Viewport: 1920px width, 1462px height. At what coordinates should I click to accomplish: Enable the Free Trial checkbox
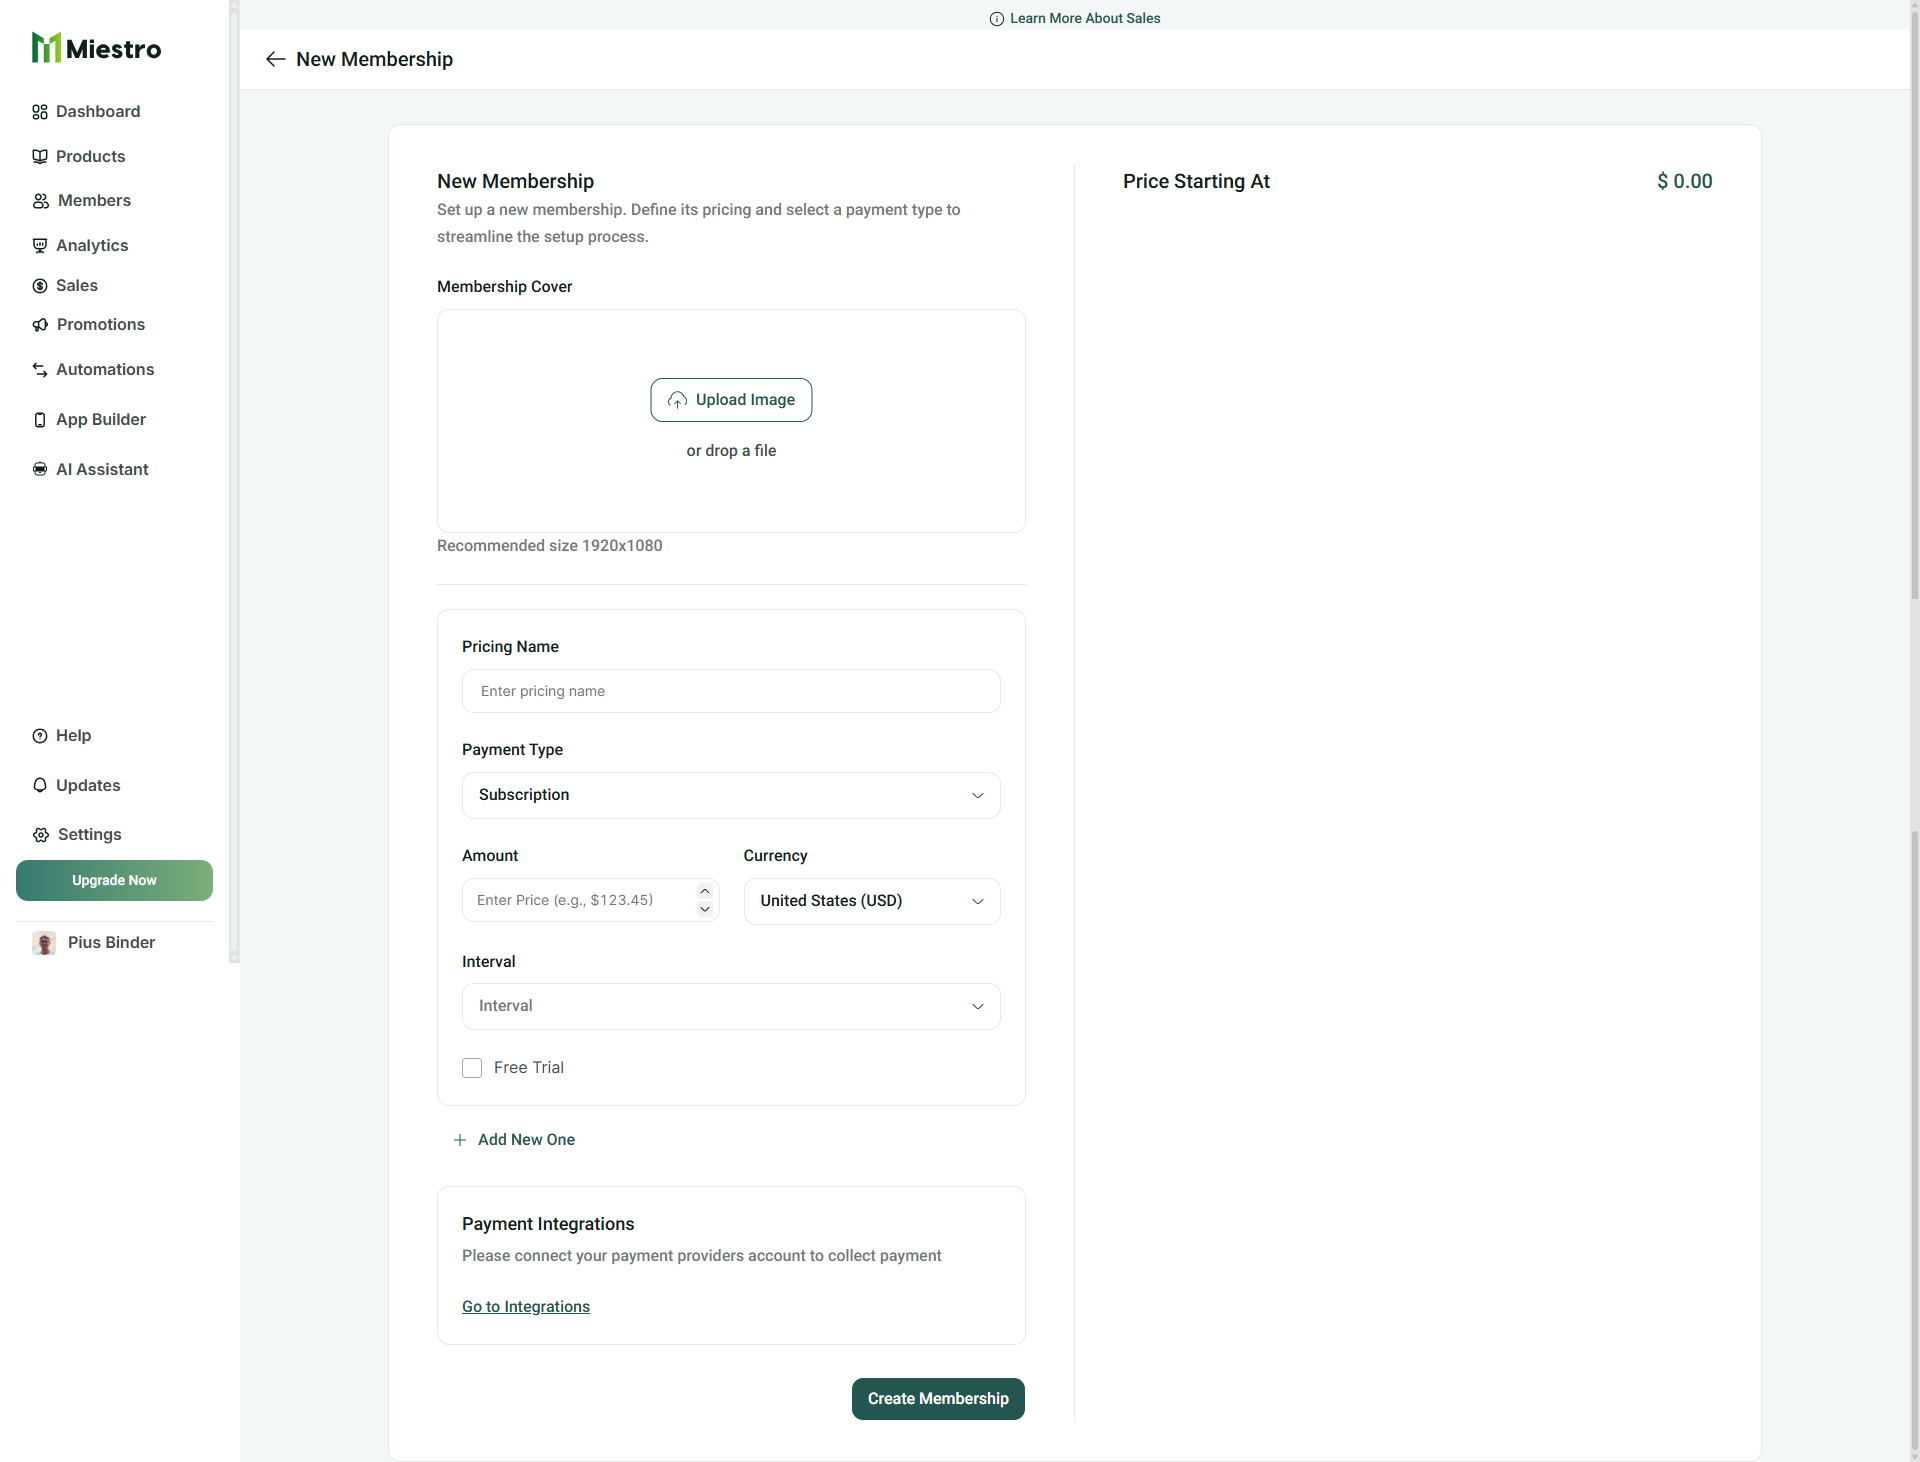pos(472,1068)
